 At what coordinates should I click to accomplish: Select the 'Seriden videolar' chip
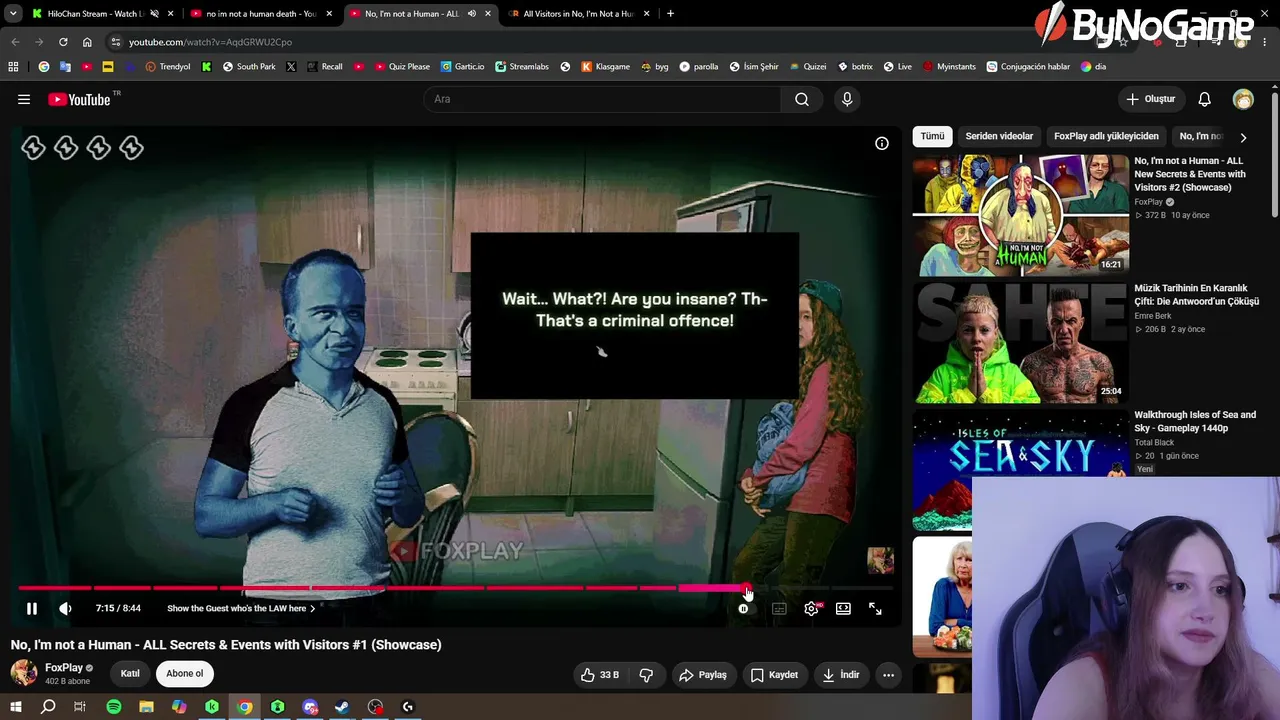tap(999, 136)
